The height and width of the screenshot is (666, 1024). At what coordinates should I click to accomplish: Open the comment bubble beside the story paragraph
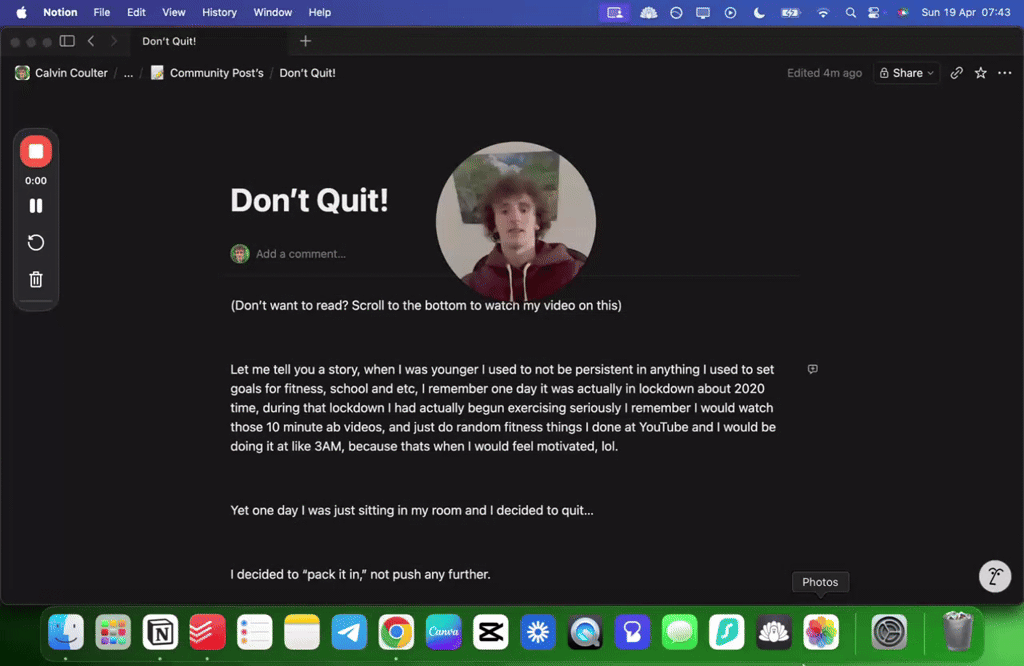(x=812, y=369)
